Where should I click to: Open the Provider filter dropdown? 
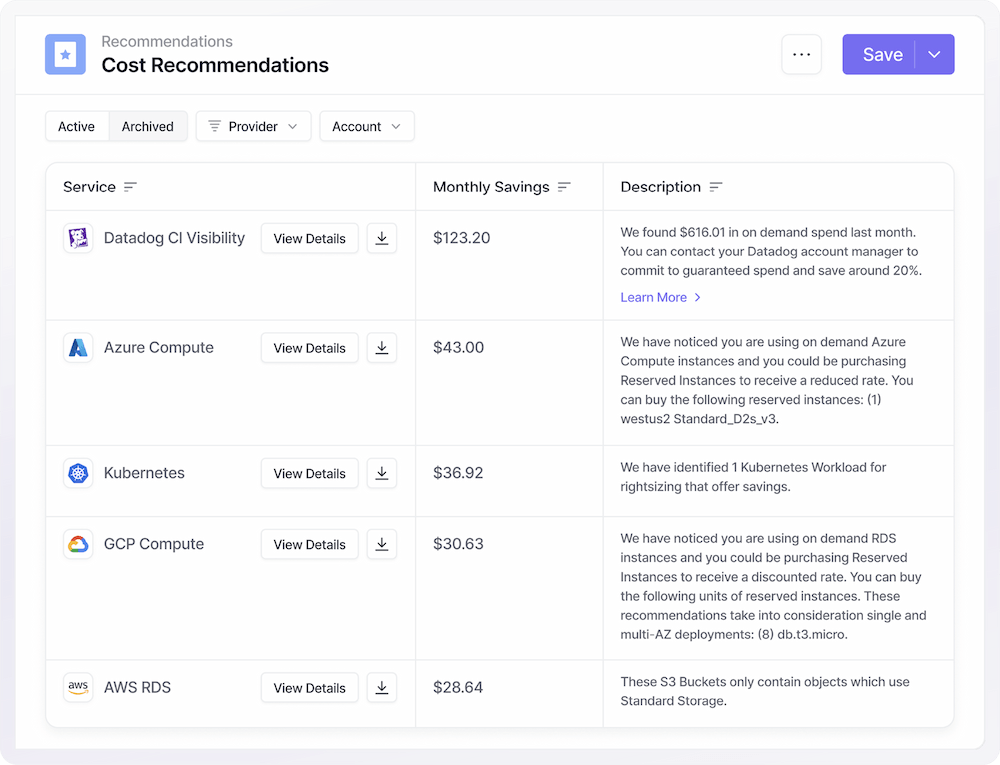coord(253,127)
